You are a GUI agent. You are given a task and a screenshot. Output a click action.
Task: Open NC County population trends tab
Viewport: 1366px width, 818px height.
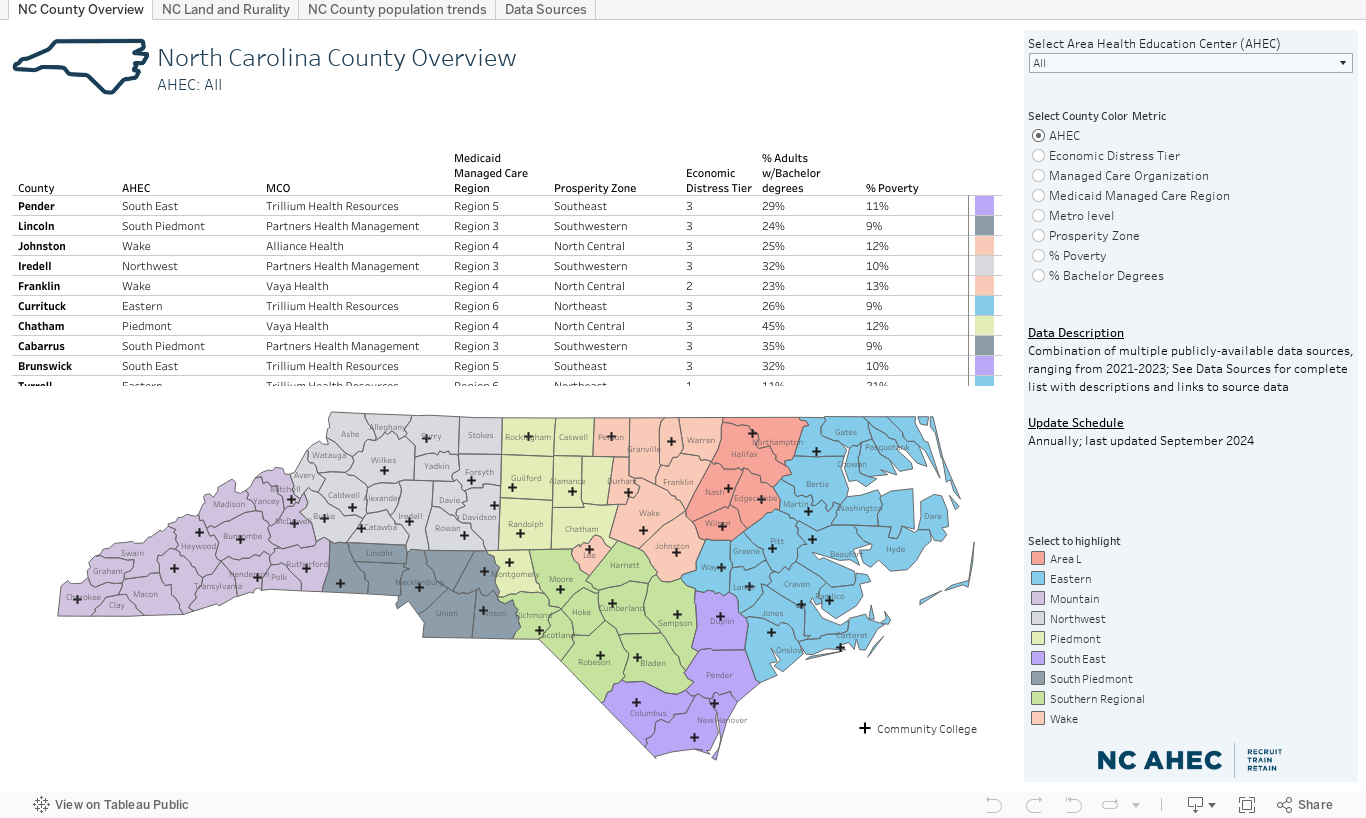[397, 10]
